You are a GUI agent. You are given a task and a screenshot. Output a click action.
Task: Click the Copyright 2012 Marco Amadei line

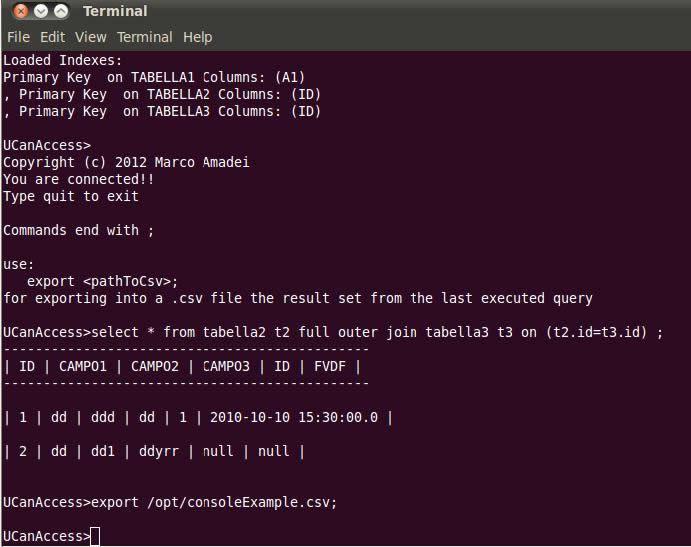[x=126, y=162]
